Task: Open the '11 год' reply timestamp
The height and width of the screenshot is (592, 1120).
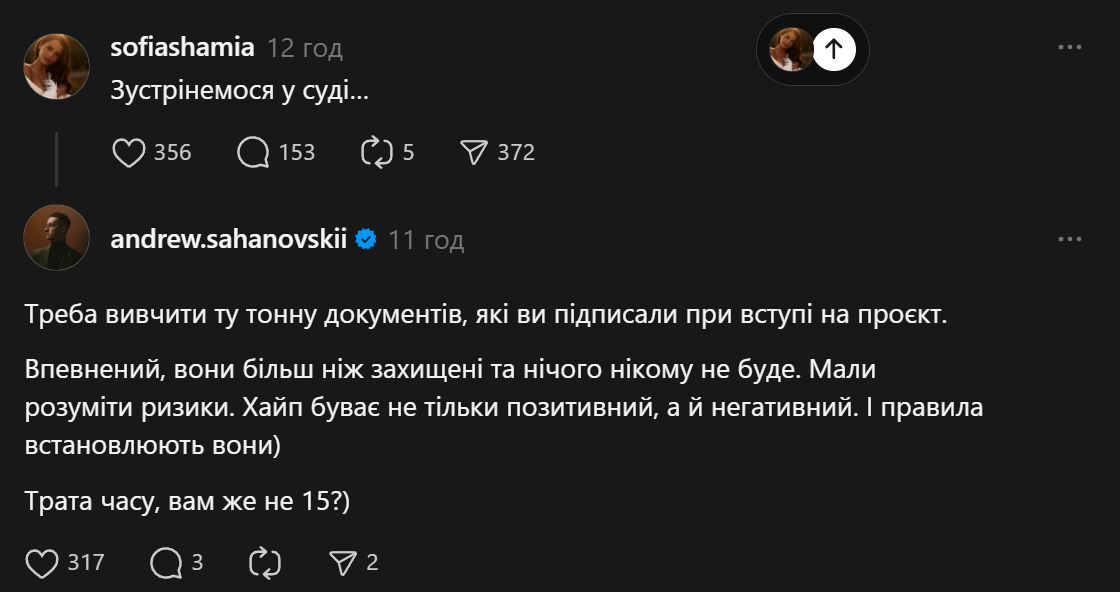Action: point(427,240)
